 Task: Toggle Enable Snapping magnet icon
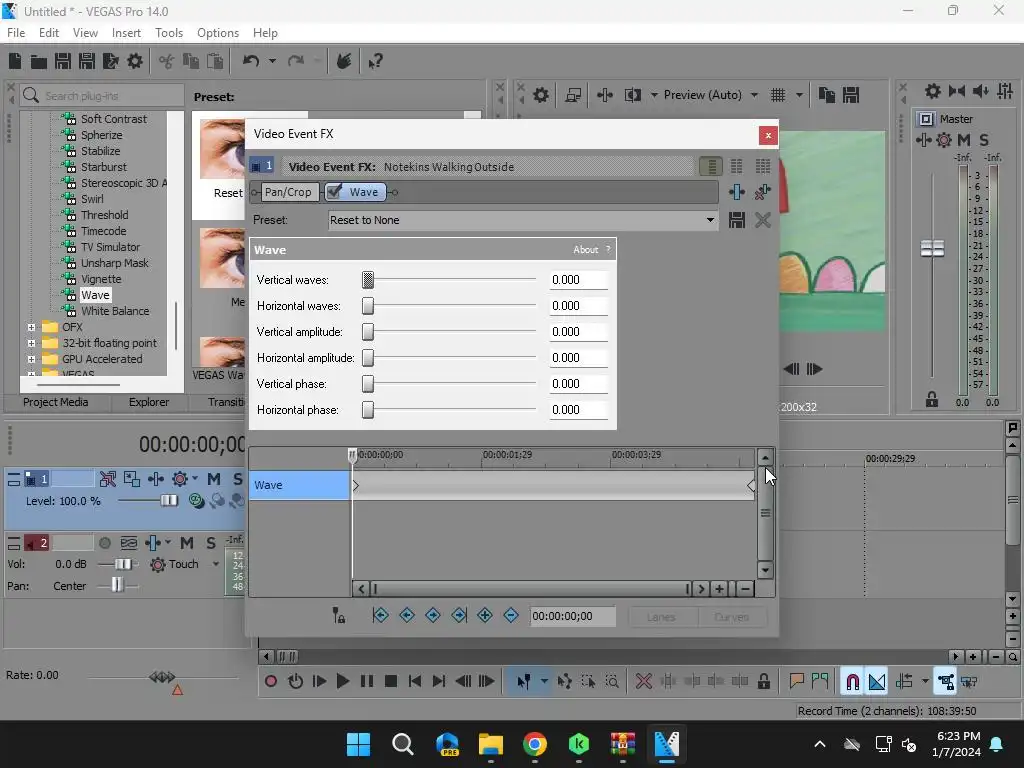(852, 682)
